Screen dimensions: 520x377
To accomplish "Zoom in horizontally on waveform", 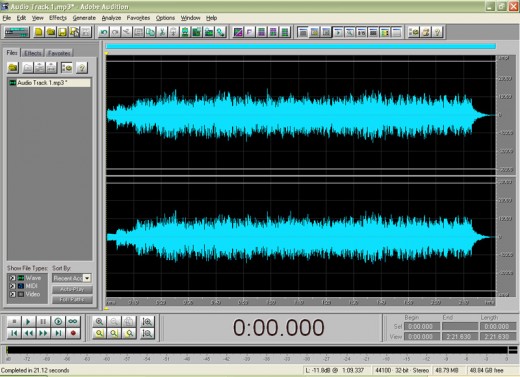I will click(99, 322).
